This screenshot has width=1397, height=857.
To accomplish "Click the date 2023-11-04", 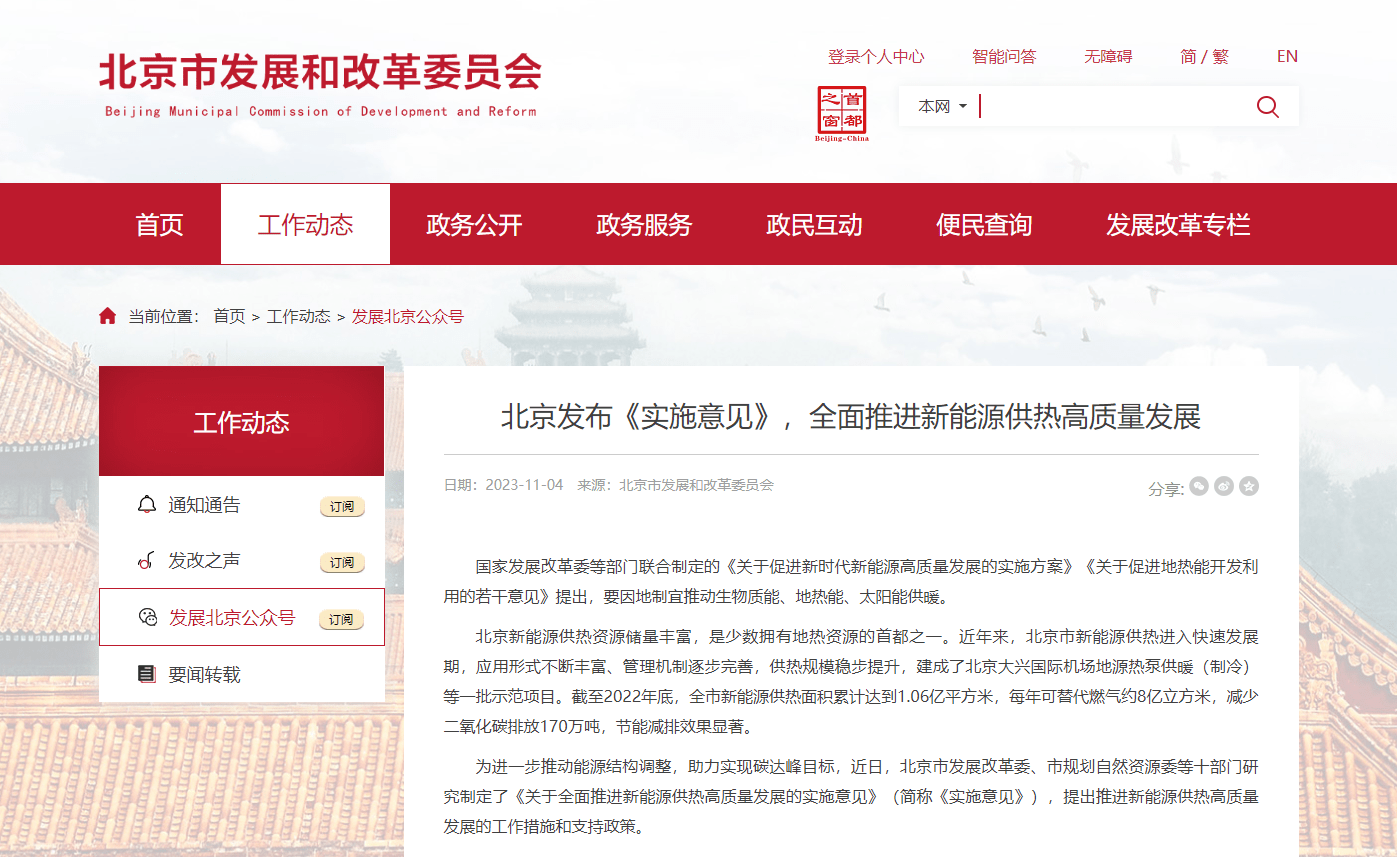I will pyautogui.click(x=524, y=485).
